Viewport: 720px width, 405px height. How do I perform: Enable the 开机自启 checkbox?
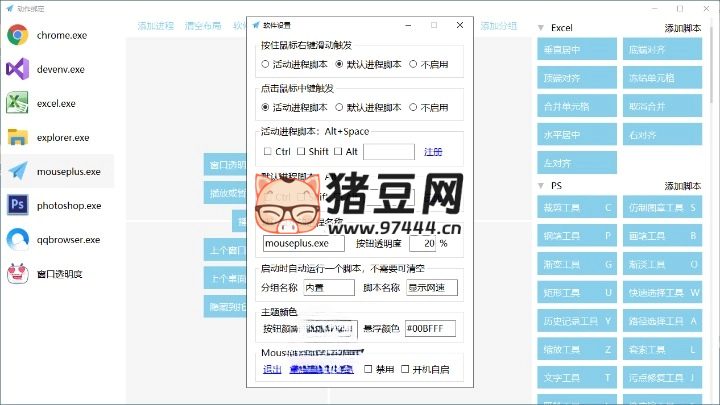pos(405,369)
